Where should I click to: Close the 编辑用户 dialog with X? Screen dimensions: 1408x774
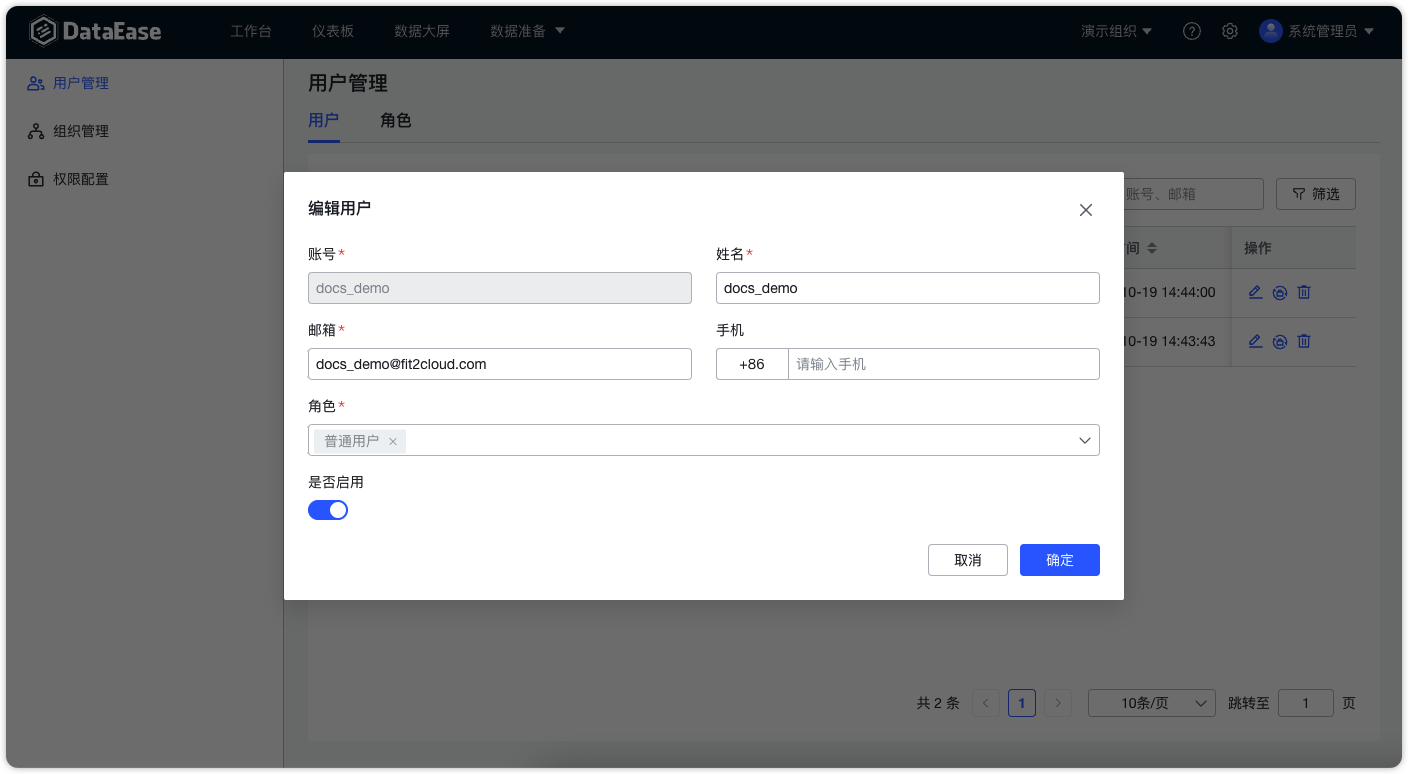1086,210
